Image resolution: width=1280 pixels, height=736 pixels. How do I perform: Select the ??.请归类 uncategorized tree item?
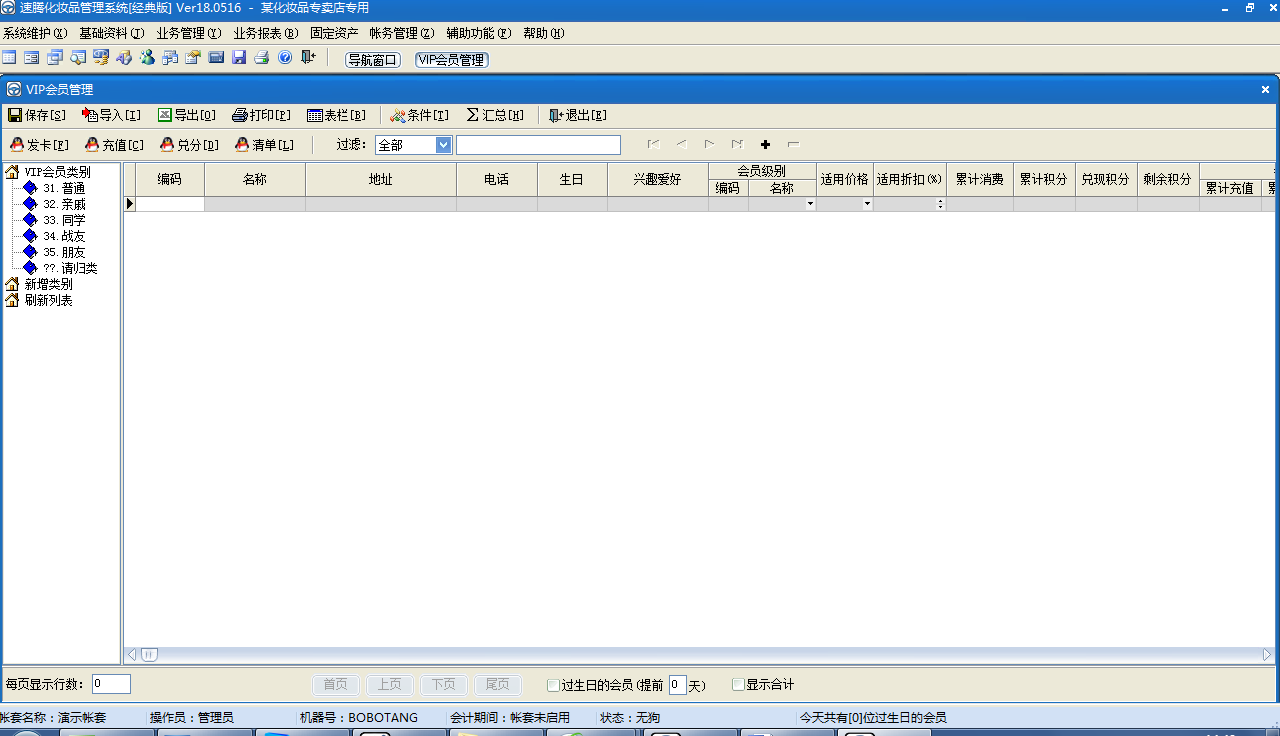coord(70,268)
